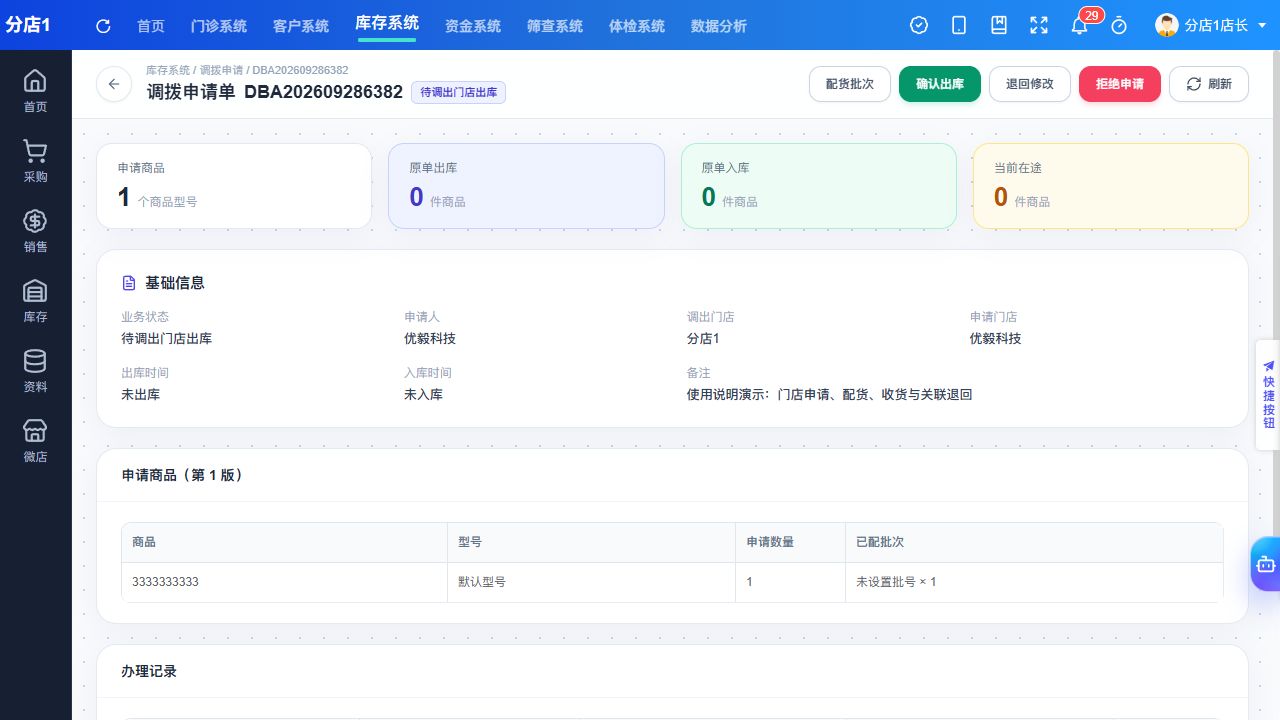Switch to the 数据分析 tab
Screen dimensions: 1280x720
coord(719,26)
